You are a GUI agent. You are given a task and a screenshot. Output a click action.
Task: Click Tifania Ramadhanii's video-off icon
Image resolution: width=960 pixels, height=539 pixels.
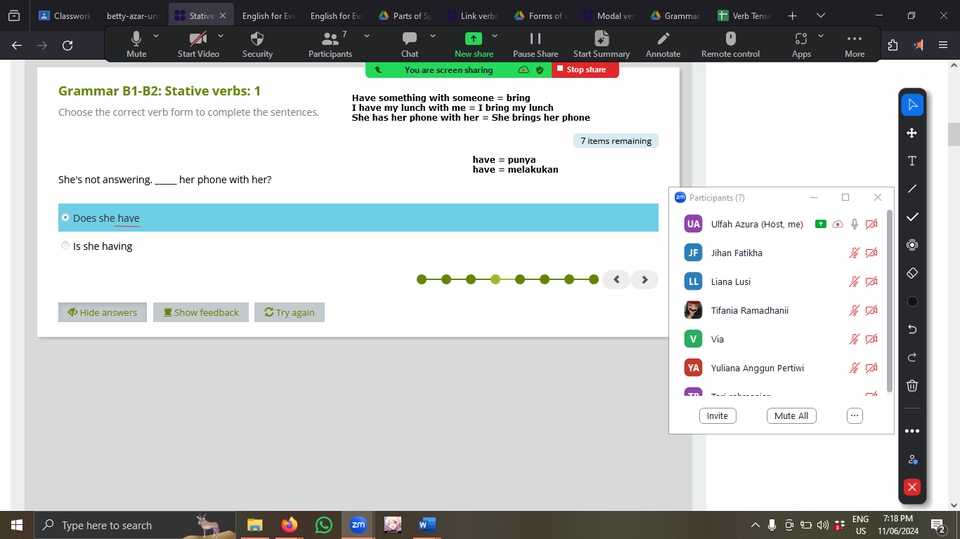point(871,310)
